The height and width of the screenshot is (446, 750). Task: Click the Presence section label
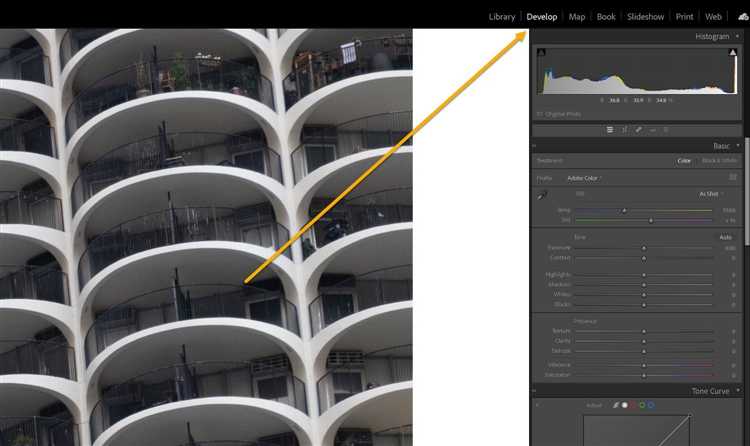[x=585, y=321]
